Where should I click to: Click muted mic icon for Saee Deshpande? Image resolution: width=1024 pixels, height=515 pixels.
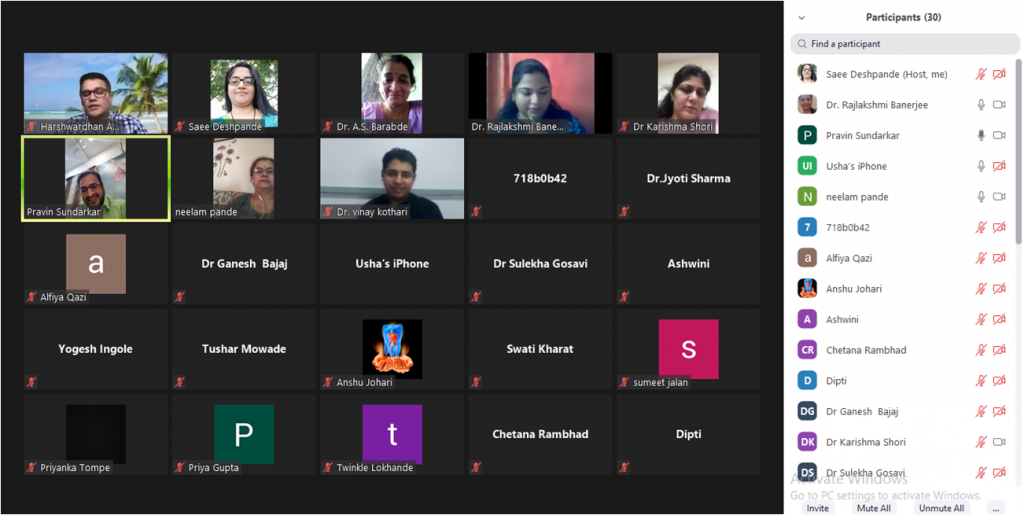981,74
